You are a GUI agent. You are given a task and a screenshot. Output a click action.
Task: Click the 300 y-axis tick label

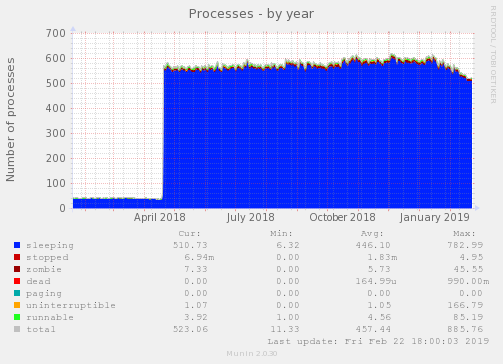tap(56, 133)
